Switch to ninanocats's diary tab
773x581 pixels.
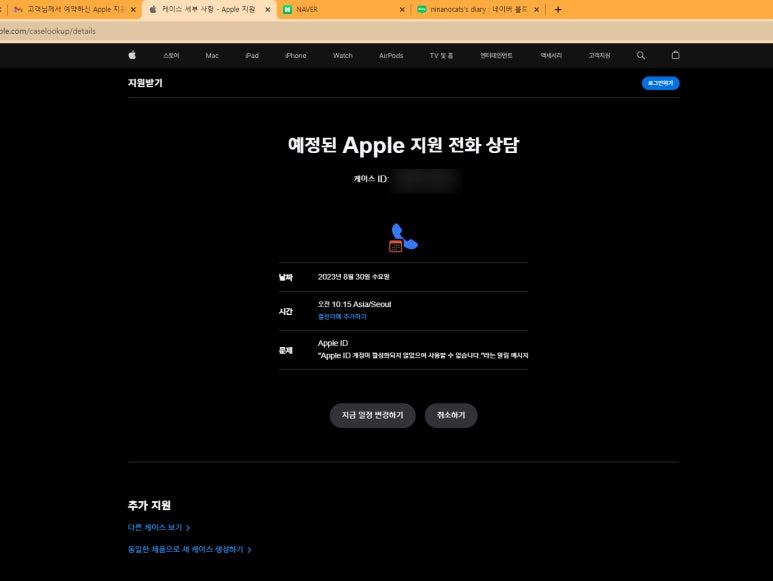pos(476,9)
